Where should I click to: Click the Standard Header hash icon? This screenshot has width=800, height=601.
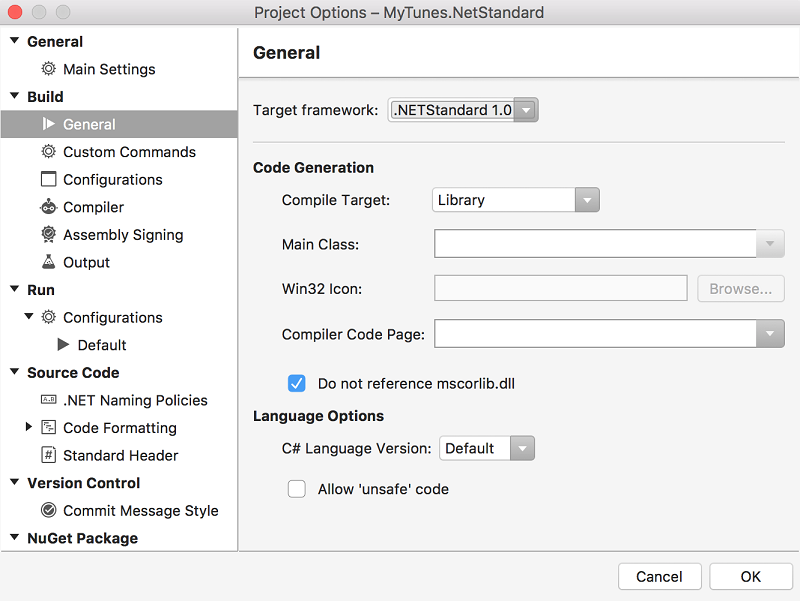point(48,455)
